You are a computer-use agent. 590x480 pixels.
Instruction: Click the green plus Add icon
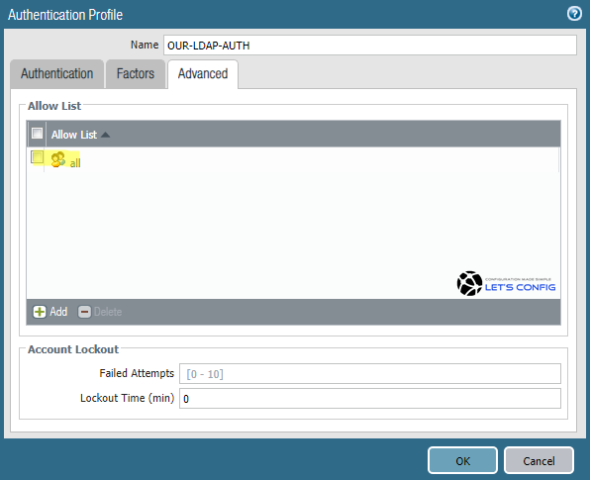(x=40, y=312)
